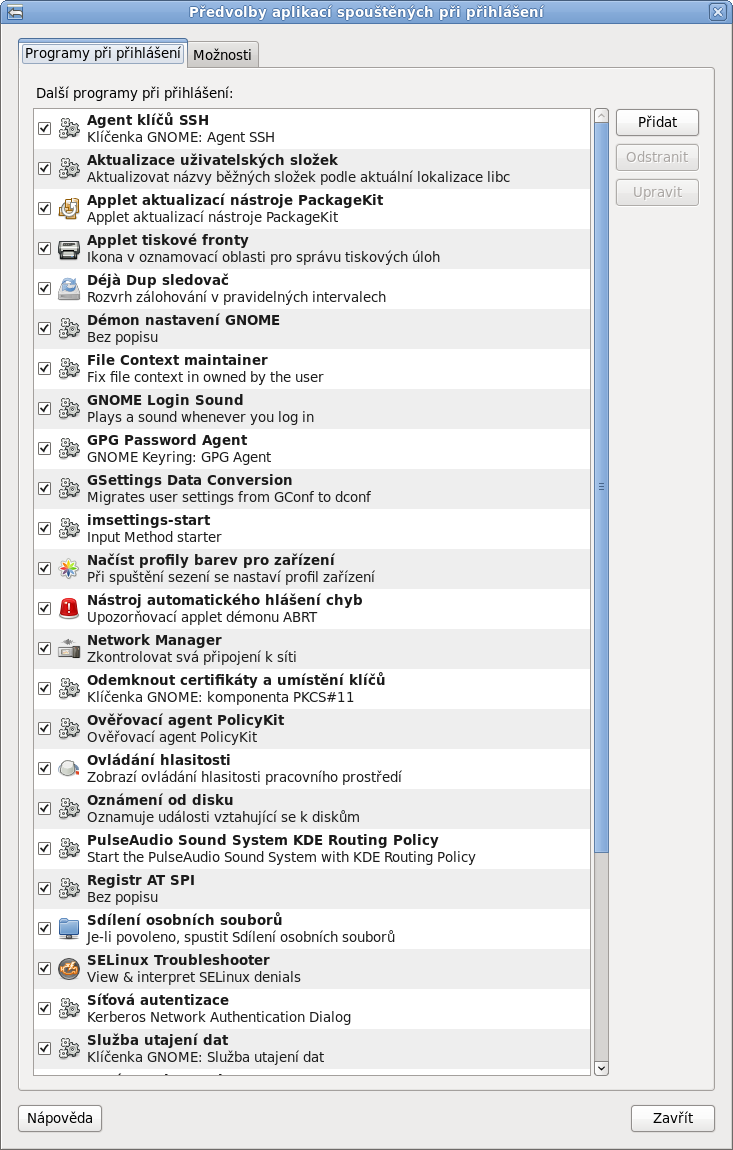The image size is (733, 1150).
Task: Uncheck GPG Password Agent checkbox
Action: pos(44,448)
